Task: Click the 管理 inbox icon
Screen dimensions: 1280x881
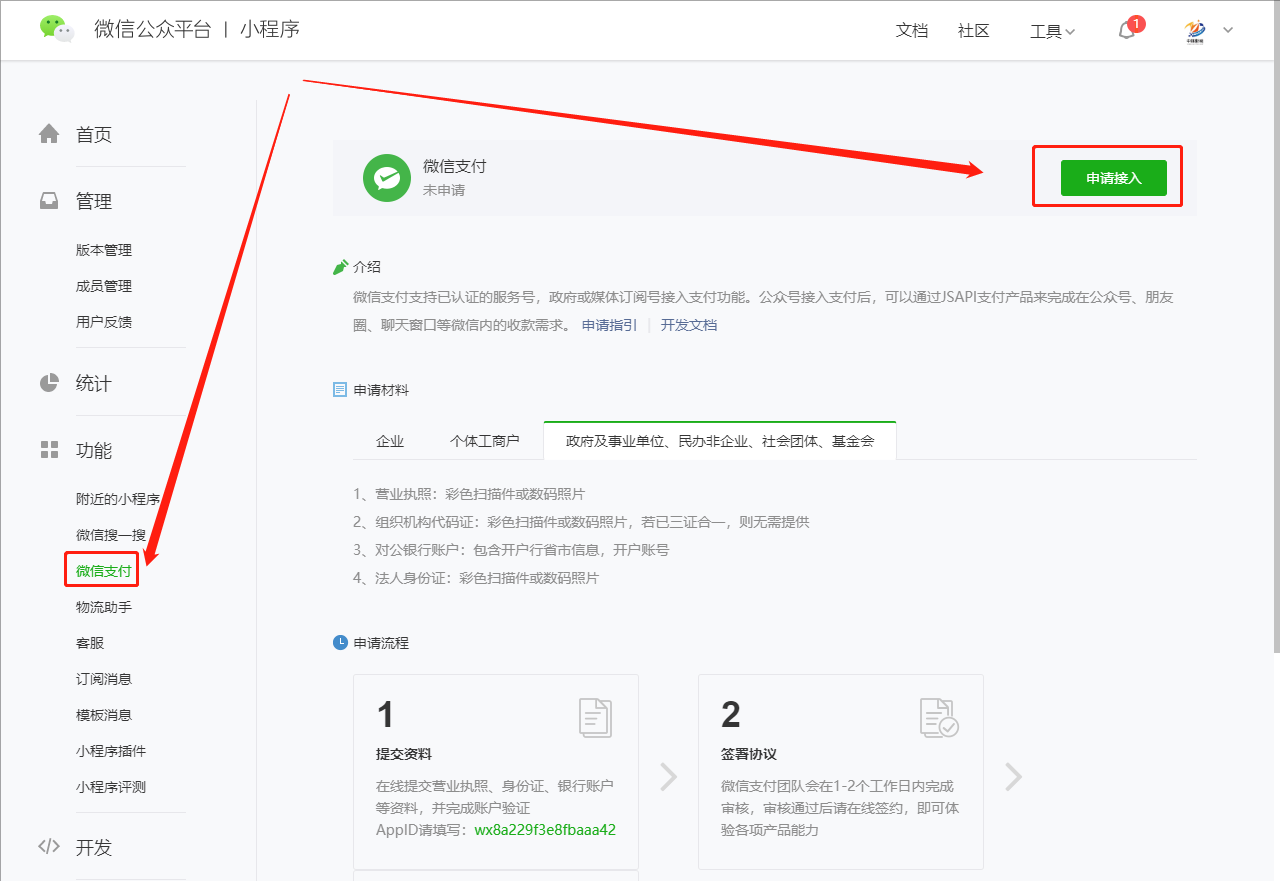Action: coord(49,201)
